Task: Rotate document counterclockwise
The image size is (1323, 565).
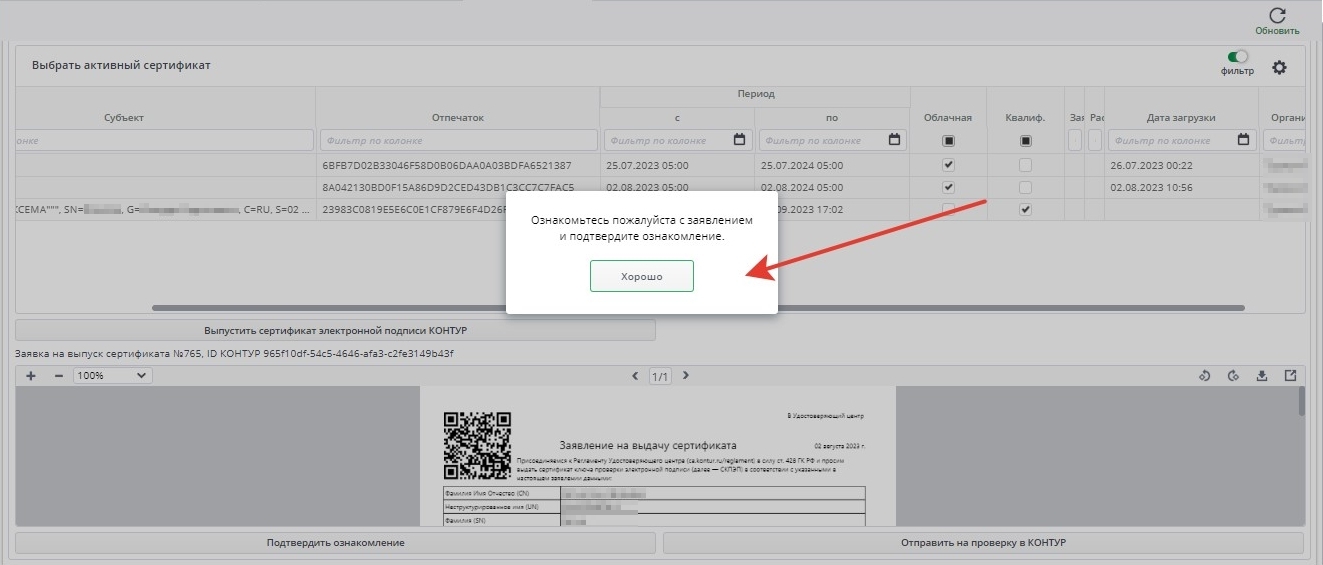Action: 1204,376
